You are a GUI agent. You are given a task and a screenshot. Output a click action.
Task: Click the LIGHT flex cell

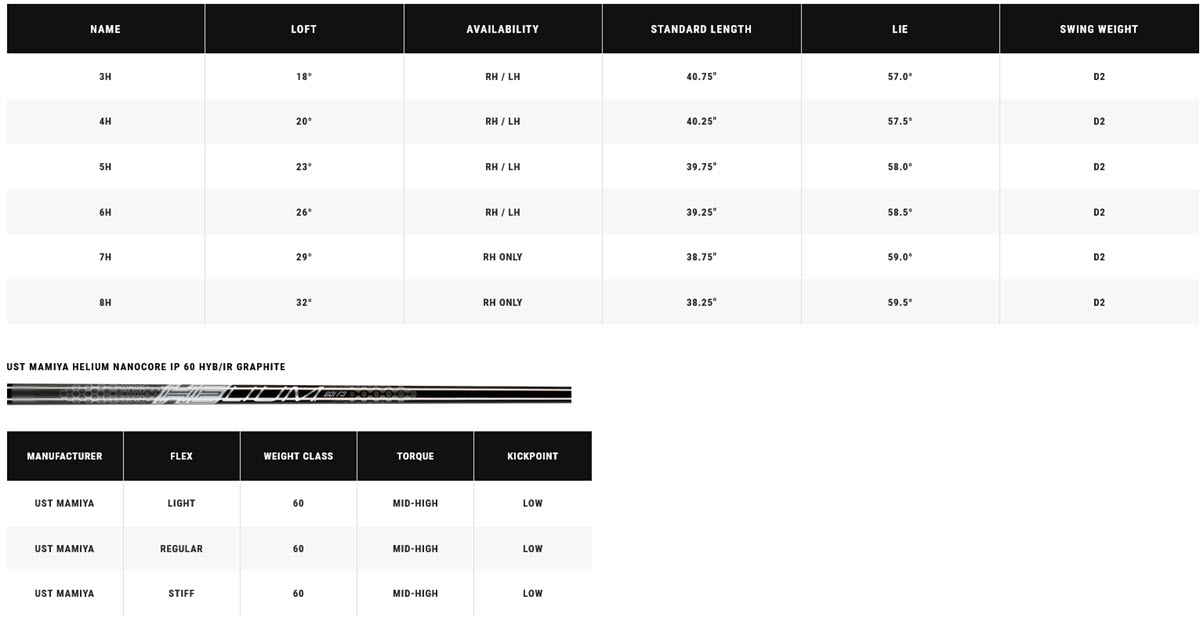(x=181, y=503)
